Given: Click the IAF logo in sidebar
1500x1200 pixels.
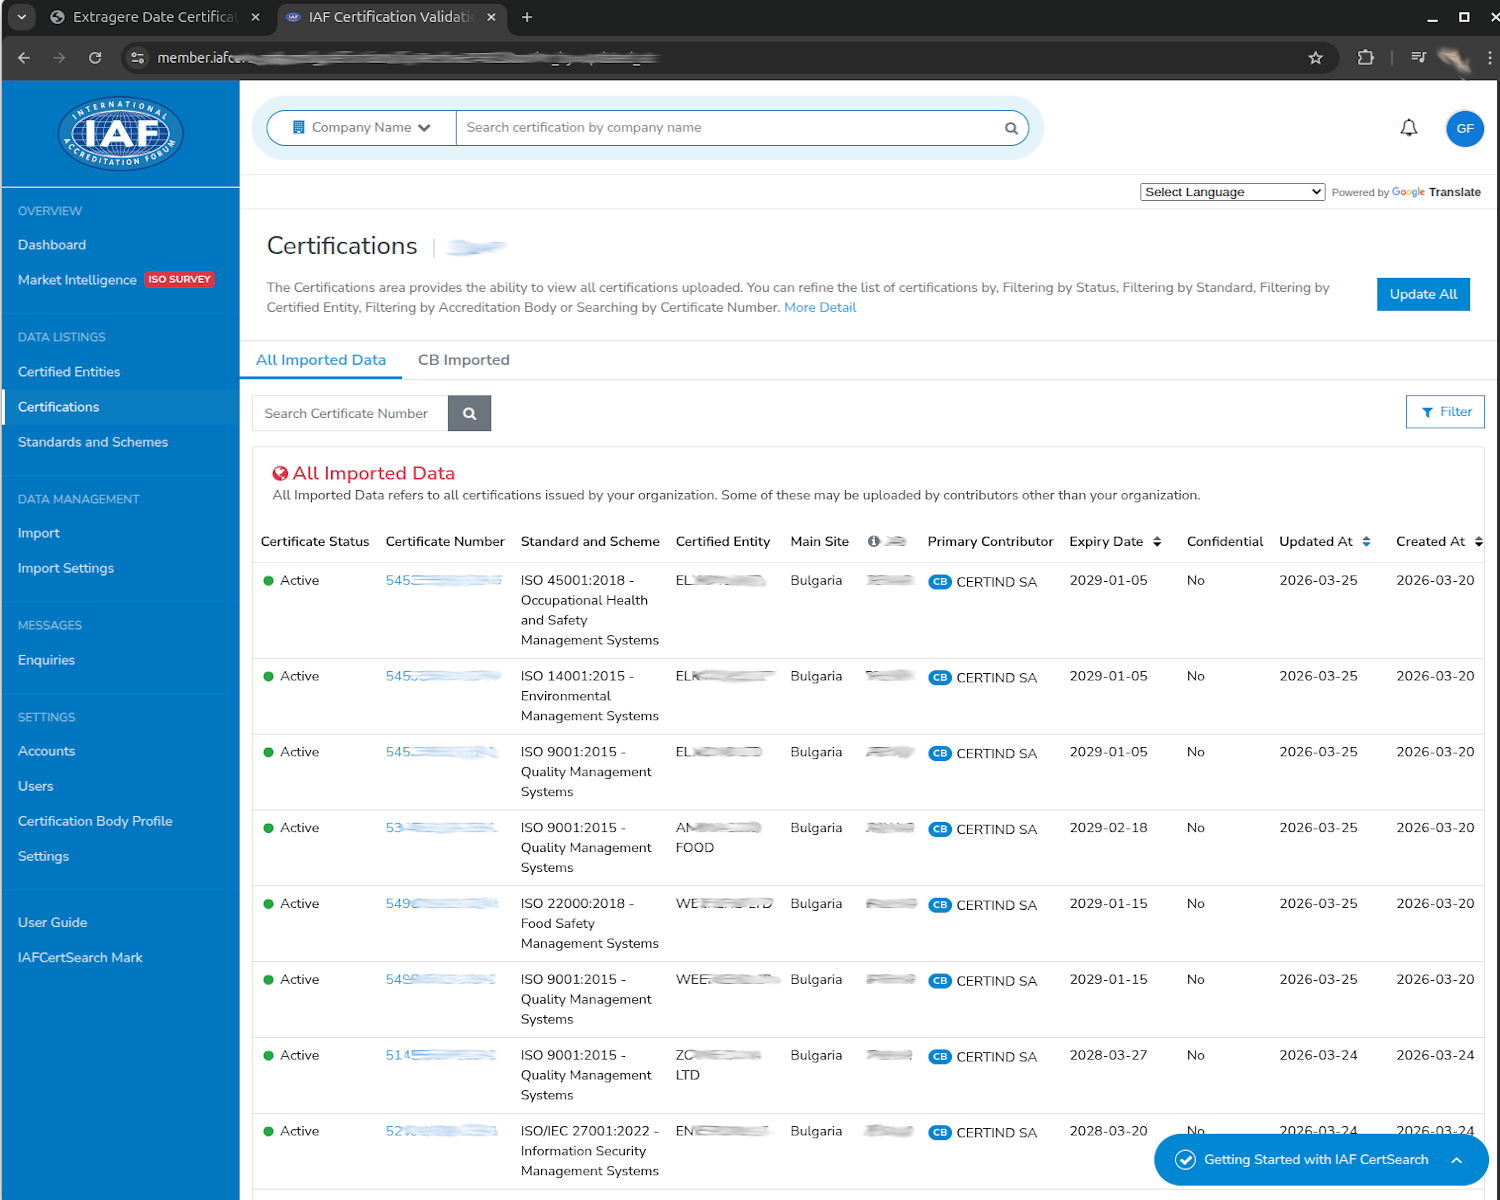Looking at the screenshot, I should pos(121,134).
